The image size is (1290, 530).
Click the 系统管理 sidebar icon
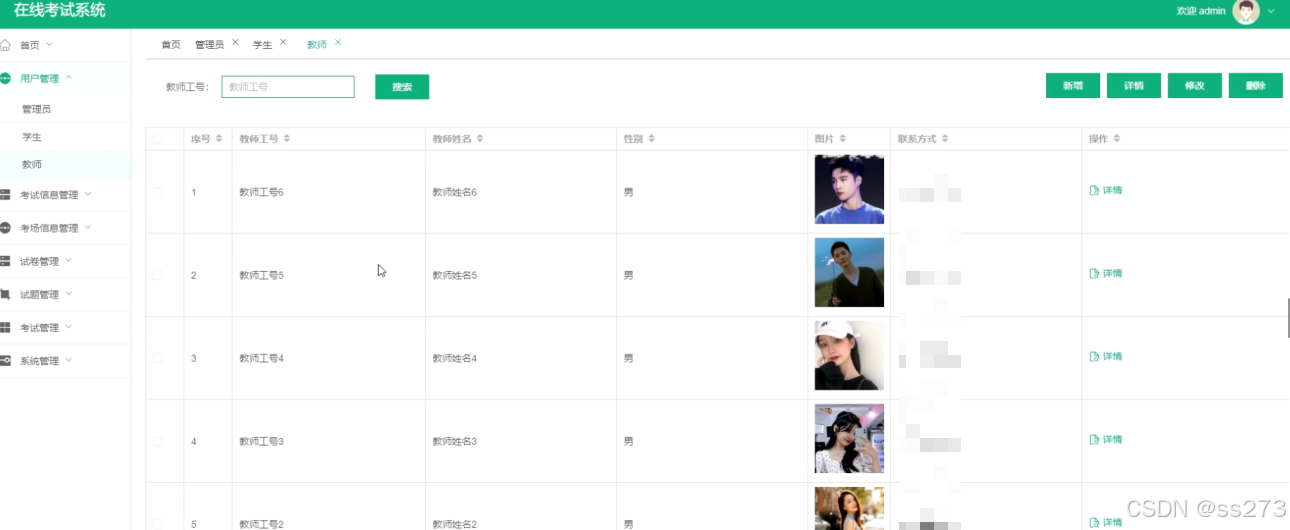click(5, 360)
